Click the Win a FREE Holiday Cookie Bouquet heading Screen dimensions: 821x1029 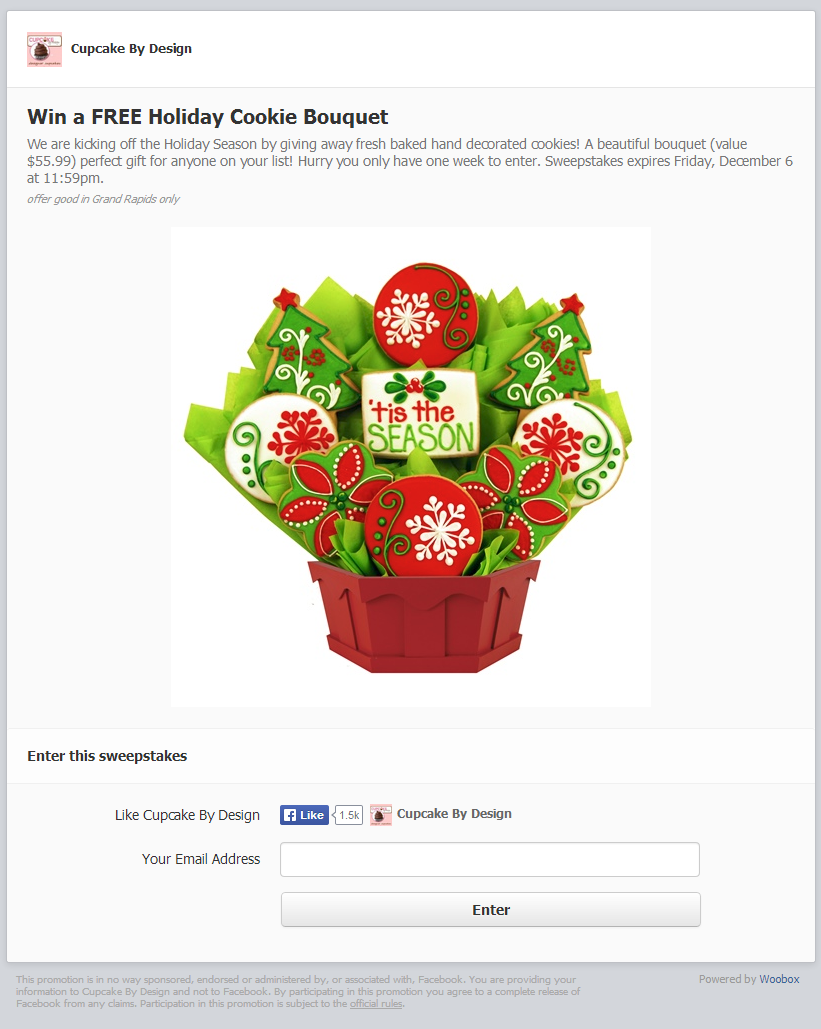point(207,117)
